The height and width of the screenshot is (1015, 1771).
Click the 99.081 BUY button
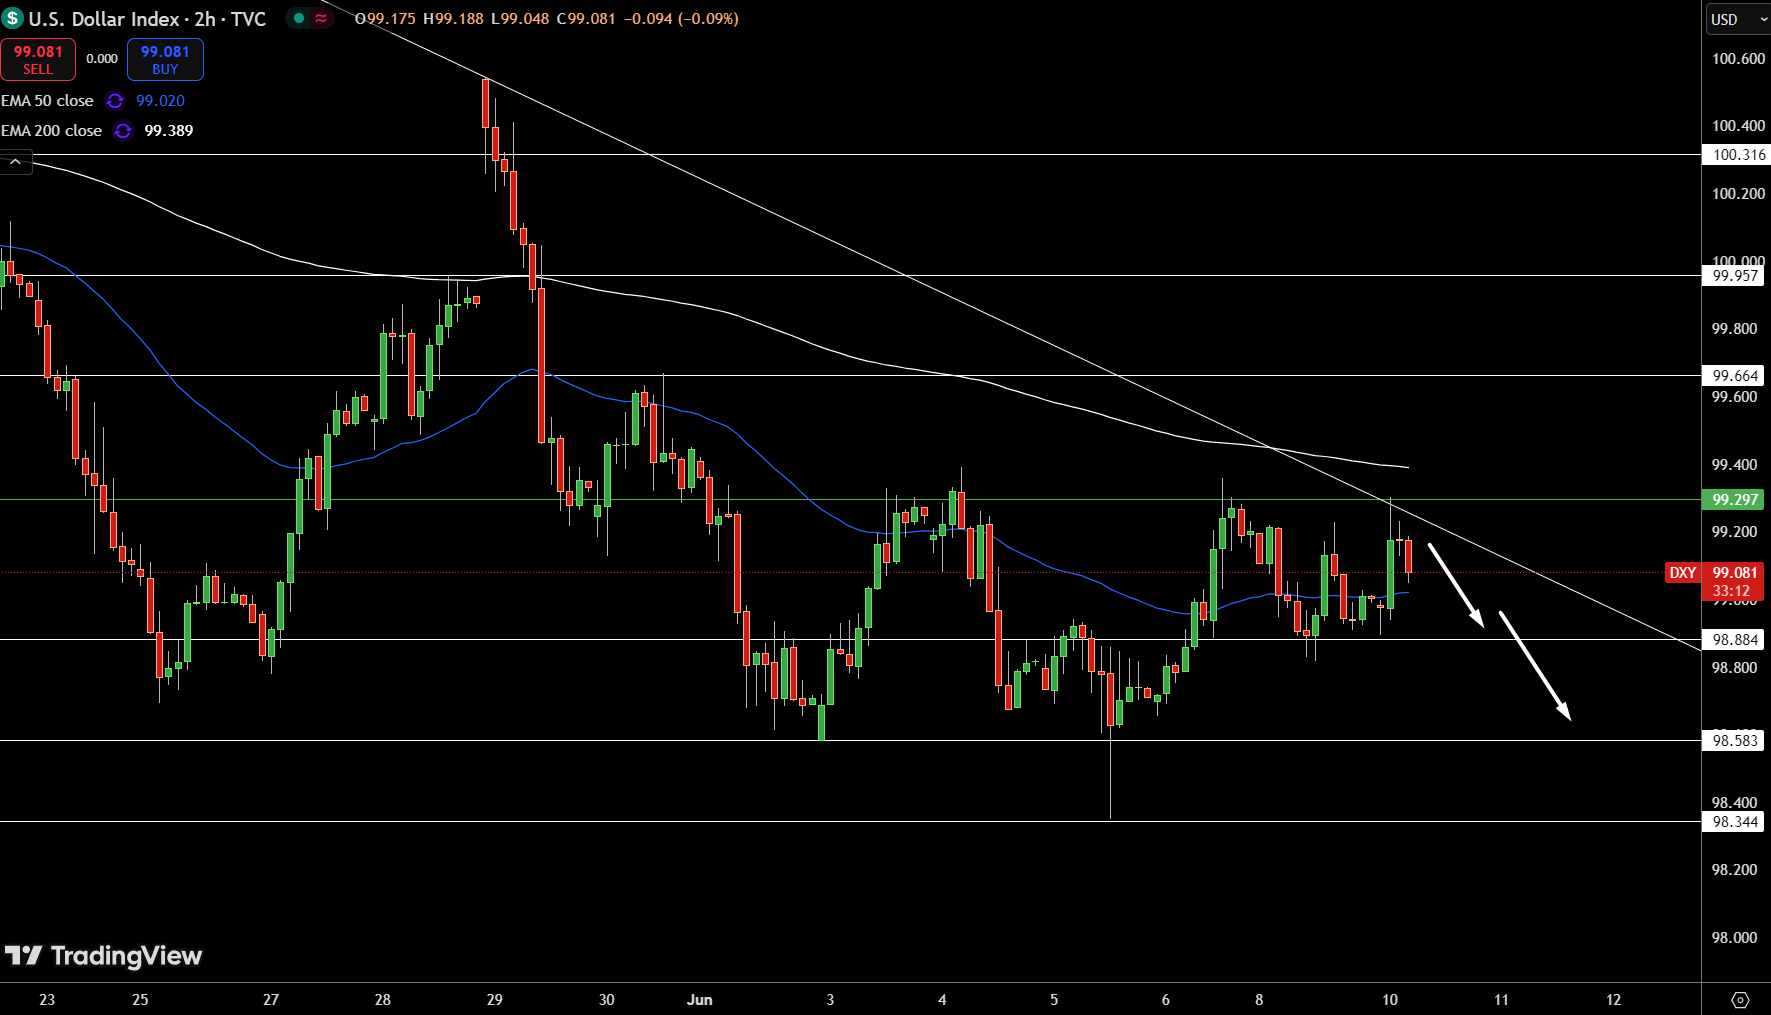pyautogui.click(x=165, y=60)
